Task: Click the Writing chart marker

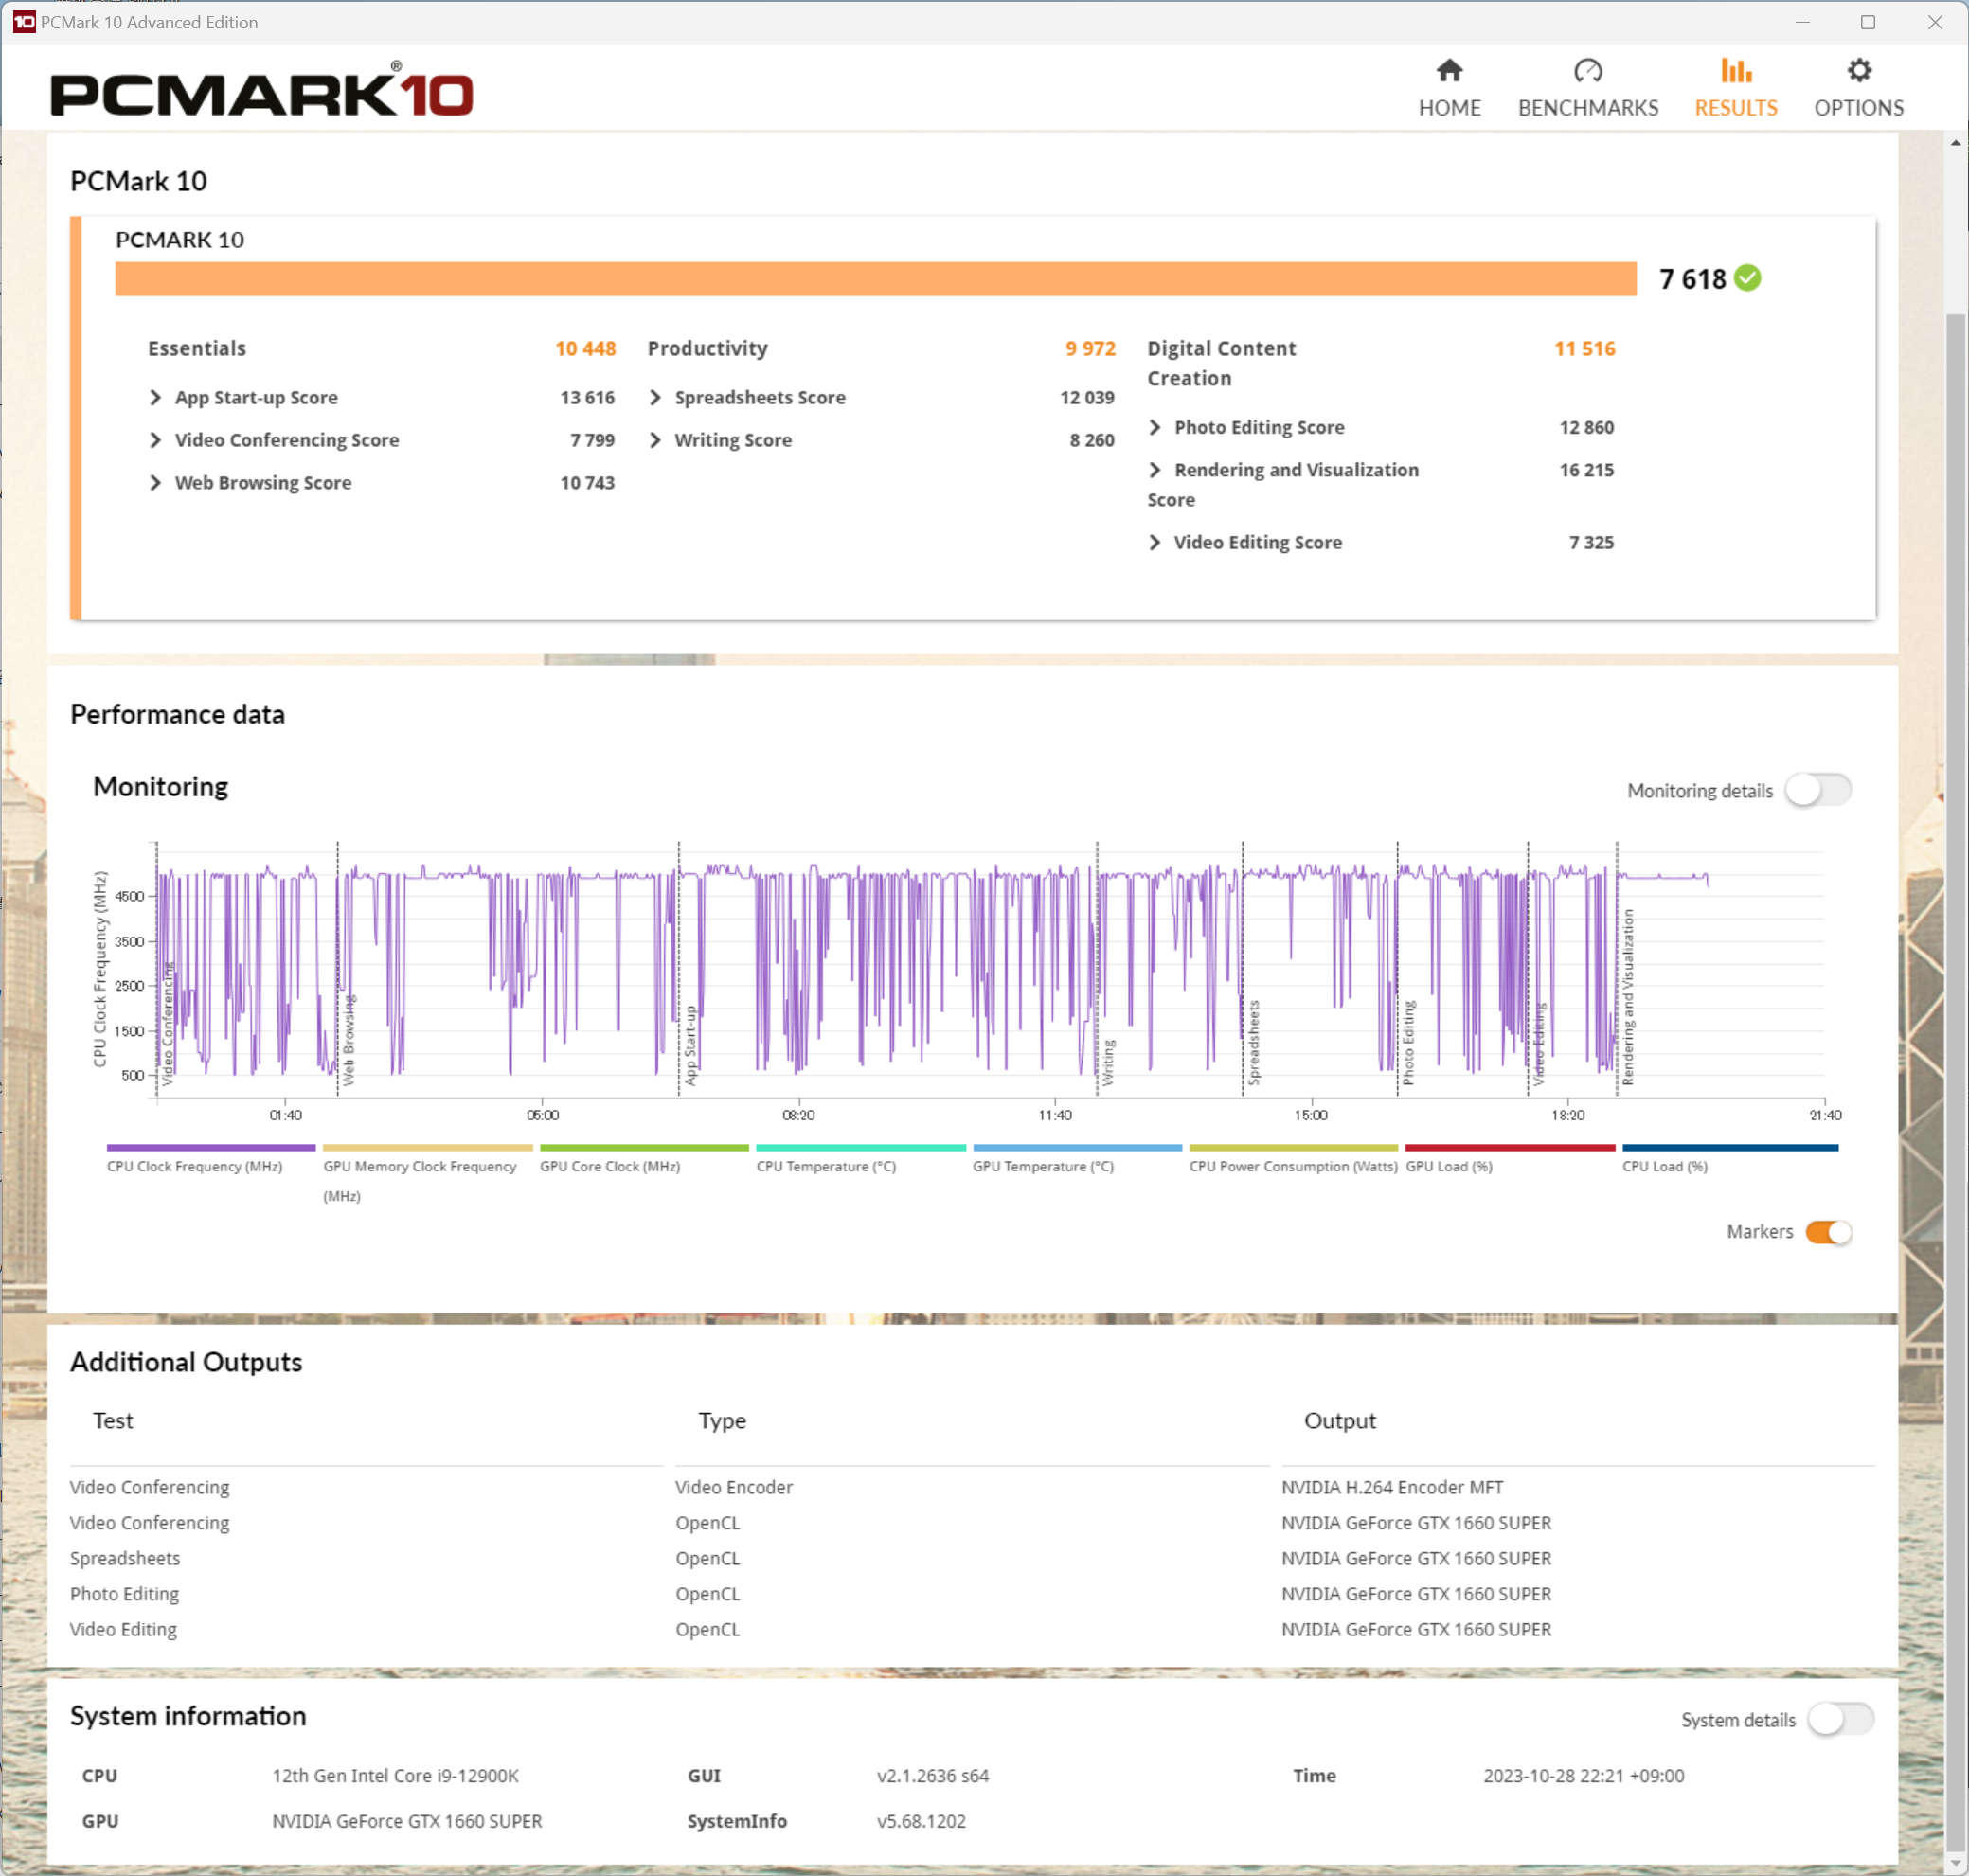Action: coord(1108,1063)
